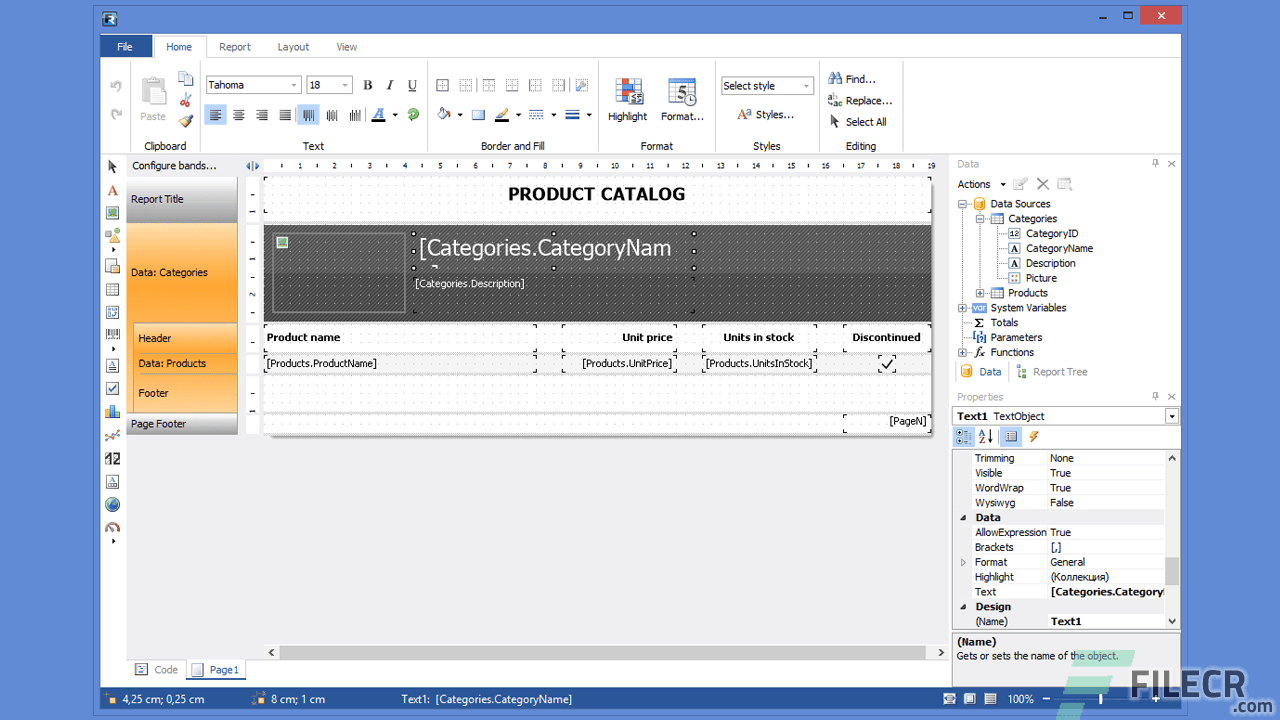Open the font size dropdown
This screenshot has width=1280, height=720.
tap(347, 84)
